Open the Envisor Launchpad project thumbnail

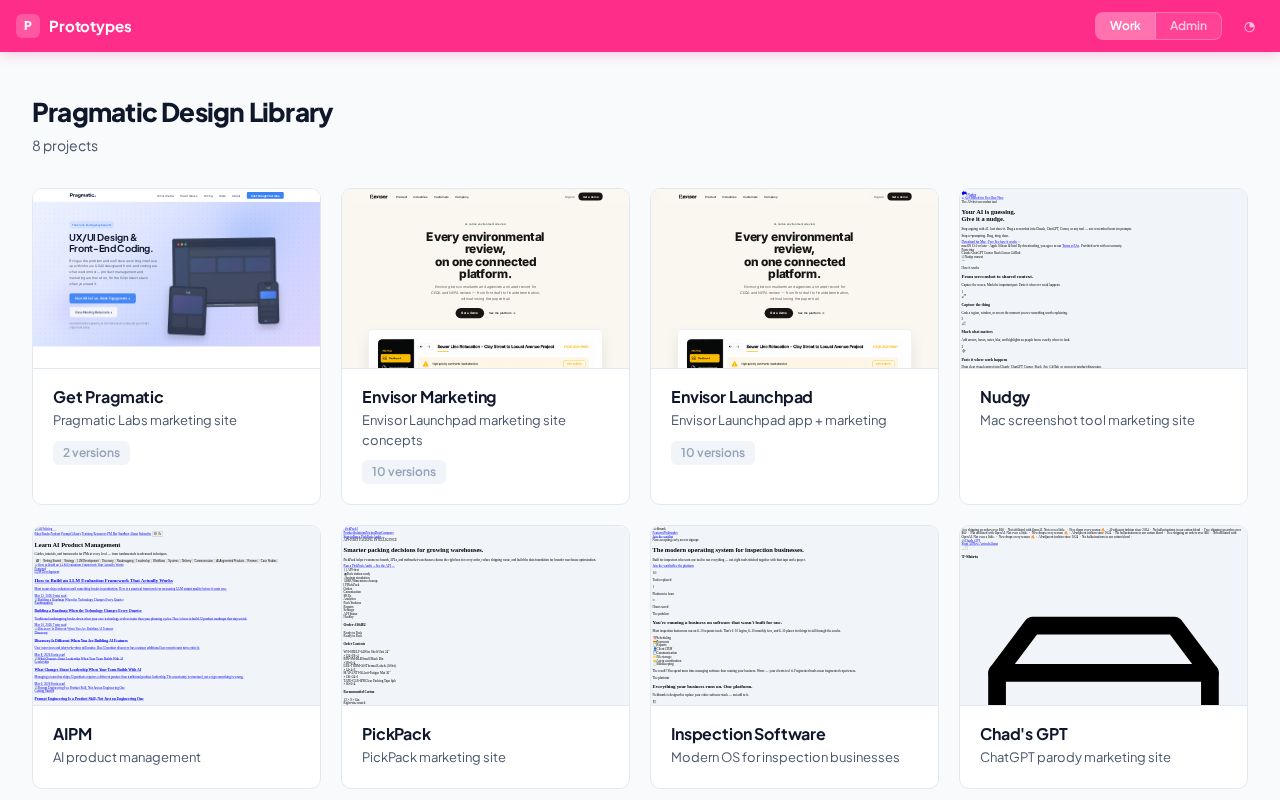point(795,279)
